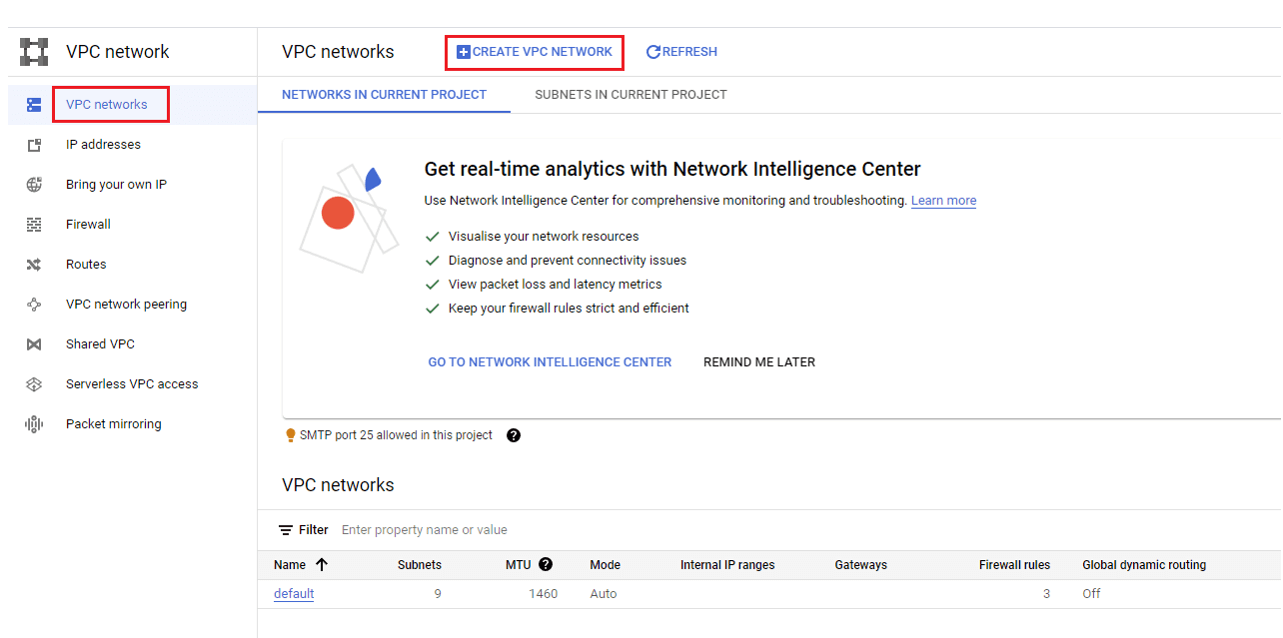This screenshot has width=1283, height=638.
Task: Click the Bring your own IP globe icon
Action: 34,185
